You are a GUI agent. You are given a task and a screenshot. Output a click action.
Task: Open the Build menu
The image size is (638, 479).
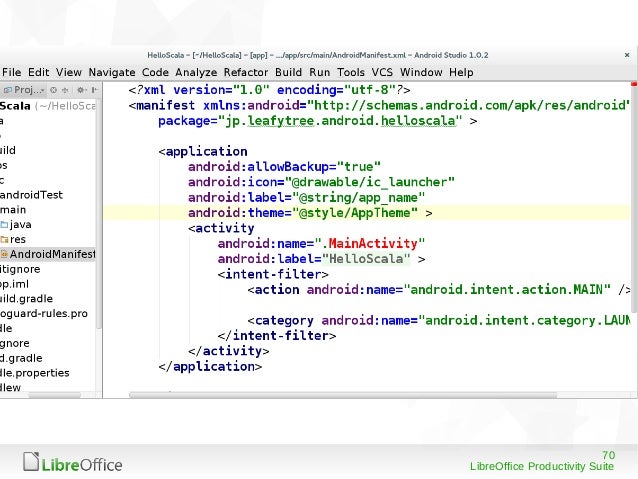(x=288, y=72)
